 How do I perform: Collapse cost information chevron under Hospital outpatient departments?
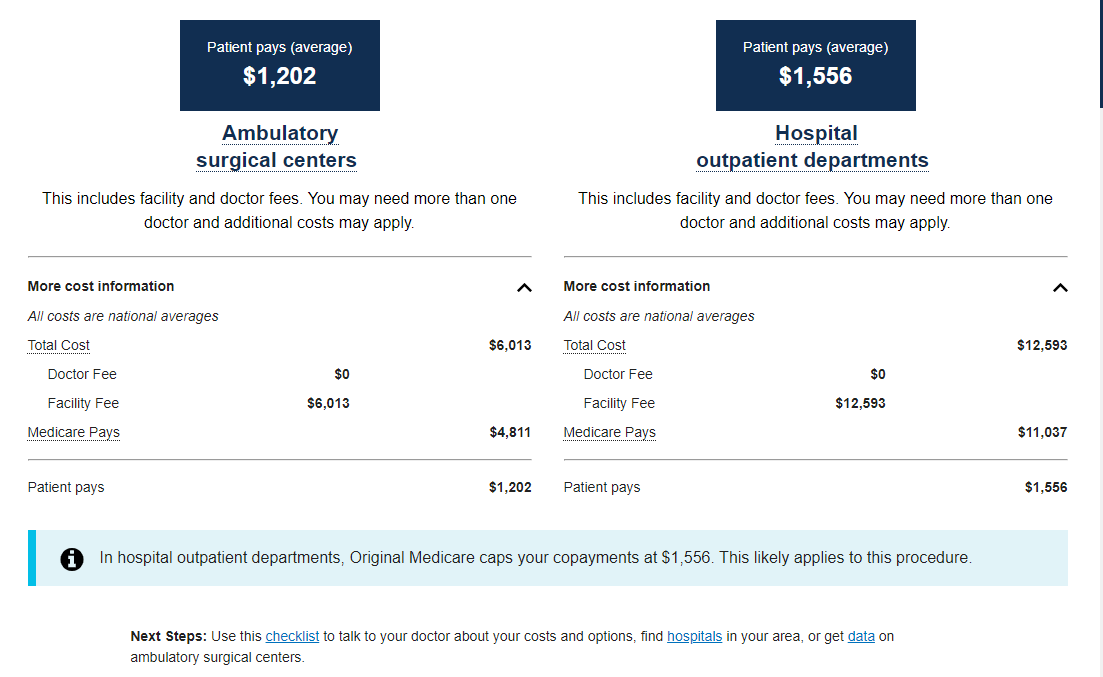[1060, 288]
